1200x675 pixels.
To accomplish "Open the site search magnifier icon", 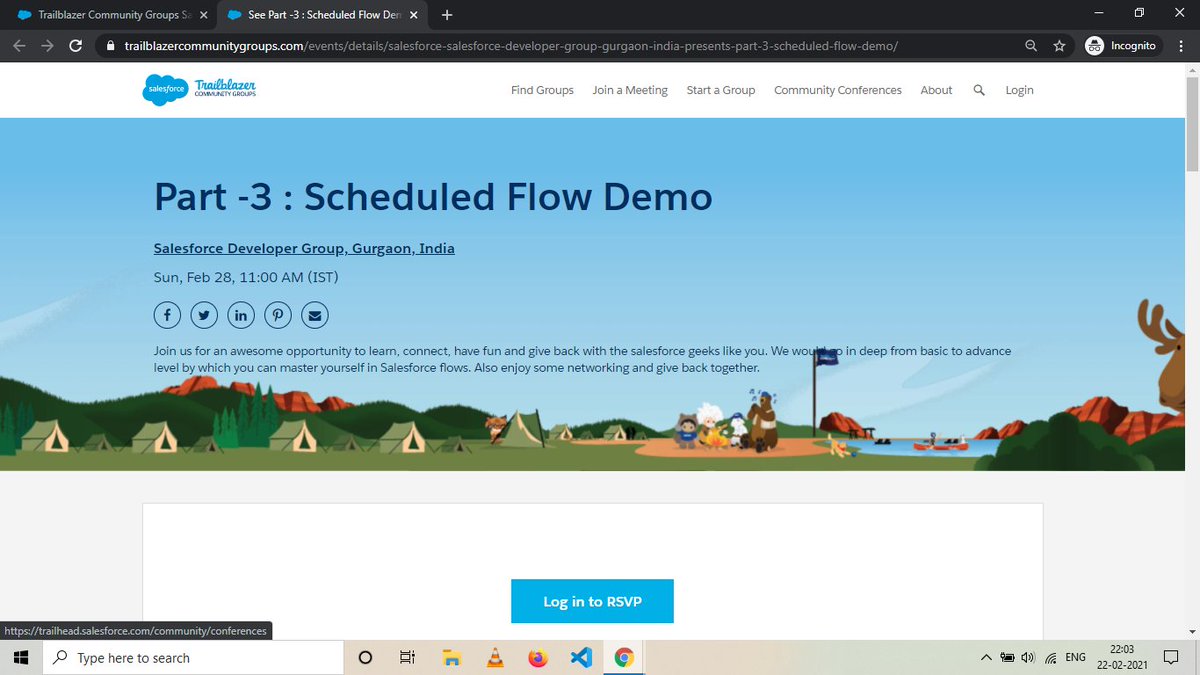I will point(979,90).
